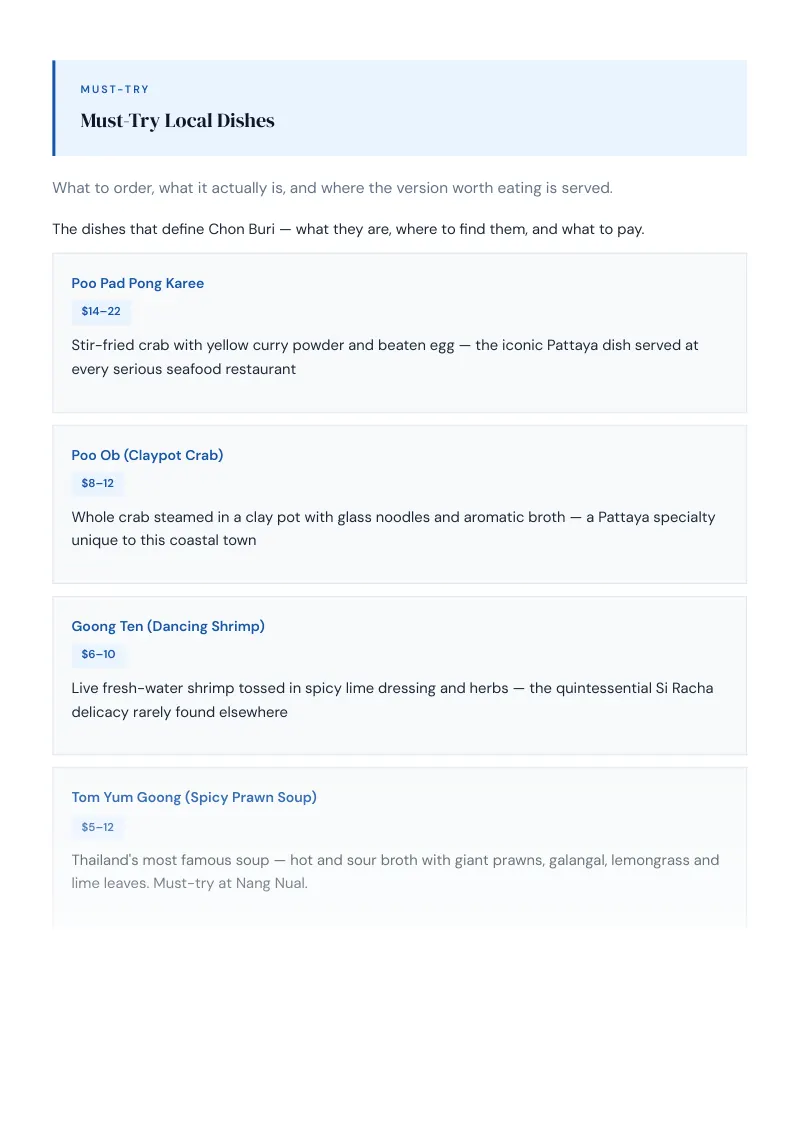Click the Chon Buri dishes intro sentence
800x1132 pixels.
point(348,229)
